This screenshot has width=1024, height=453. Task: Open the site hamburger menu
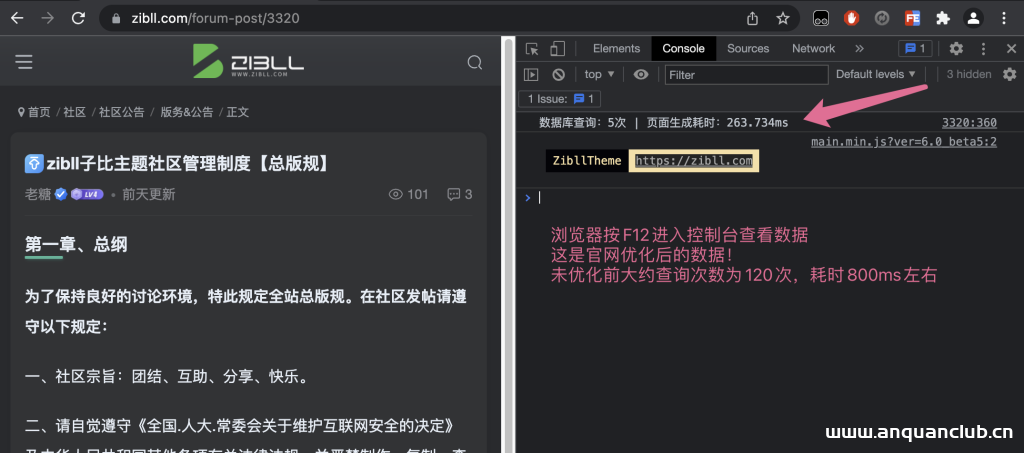[24, 62]
